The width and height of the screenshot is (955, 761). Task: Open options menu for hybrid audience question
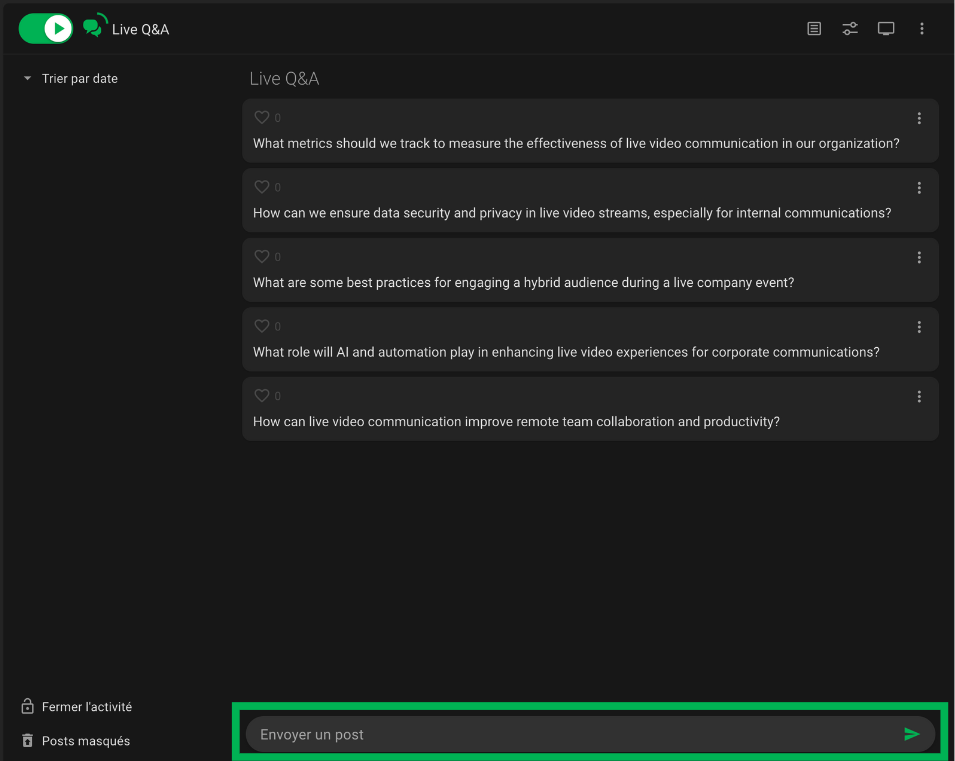919,258
